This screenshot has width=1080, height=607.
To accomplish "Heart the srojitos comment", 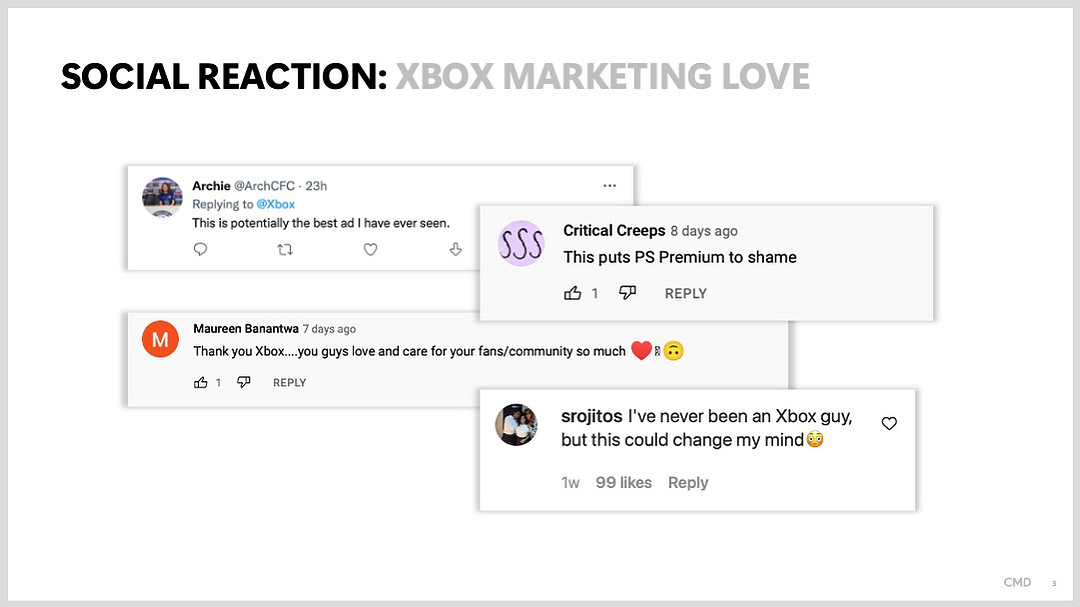I will [889, 424].
